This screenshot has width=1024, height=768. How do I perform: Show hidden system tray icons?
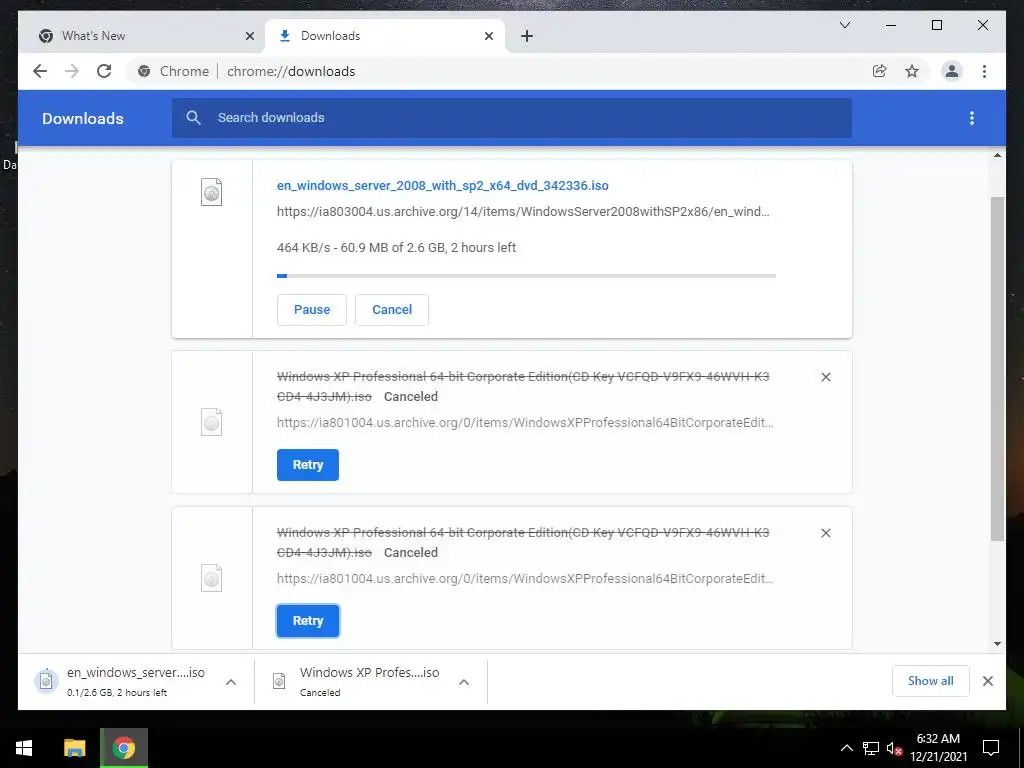[x=846, y=748]
